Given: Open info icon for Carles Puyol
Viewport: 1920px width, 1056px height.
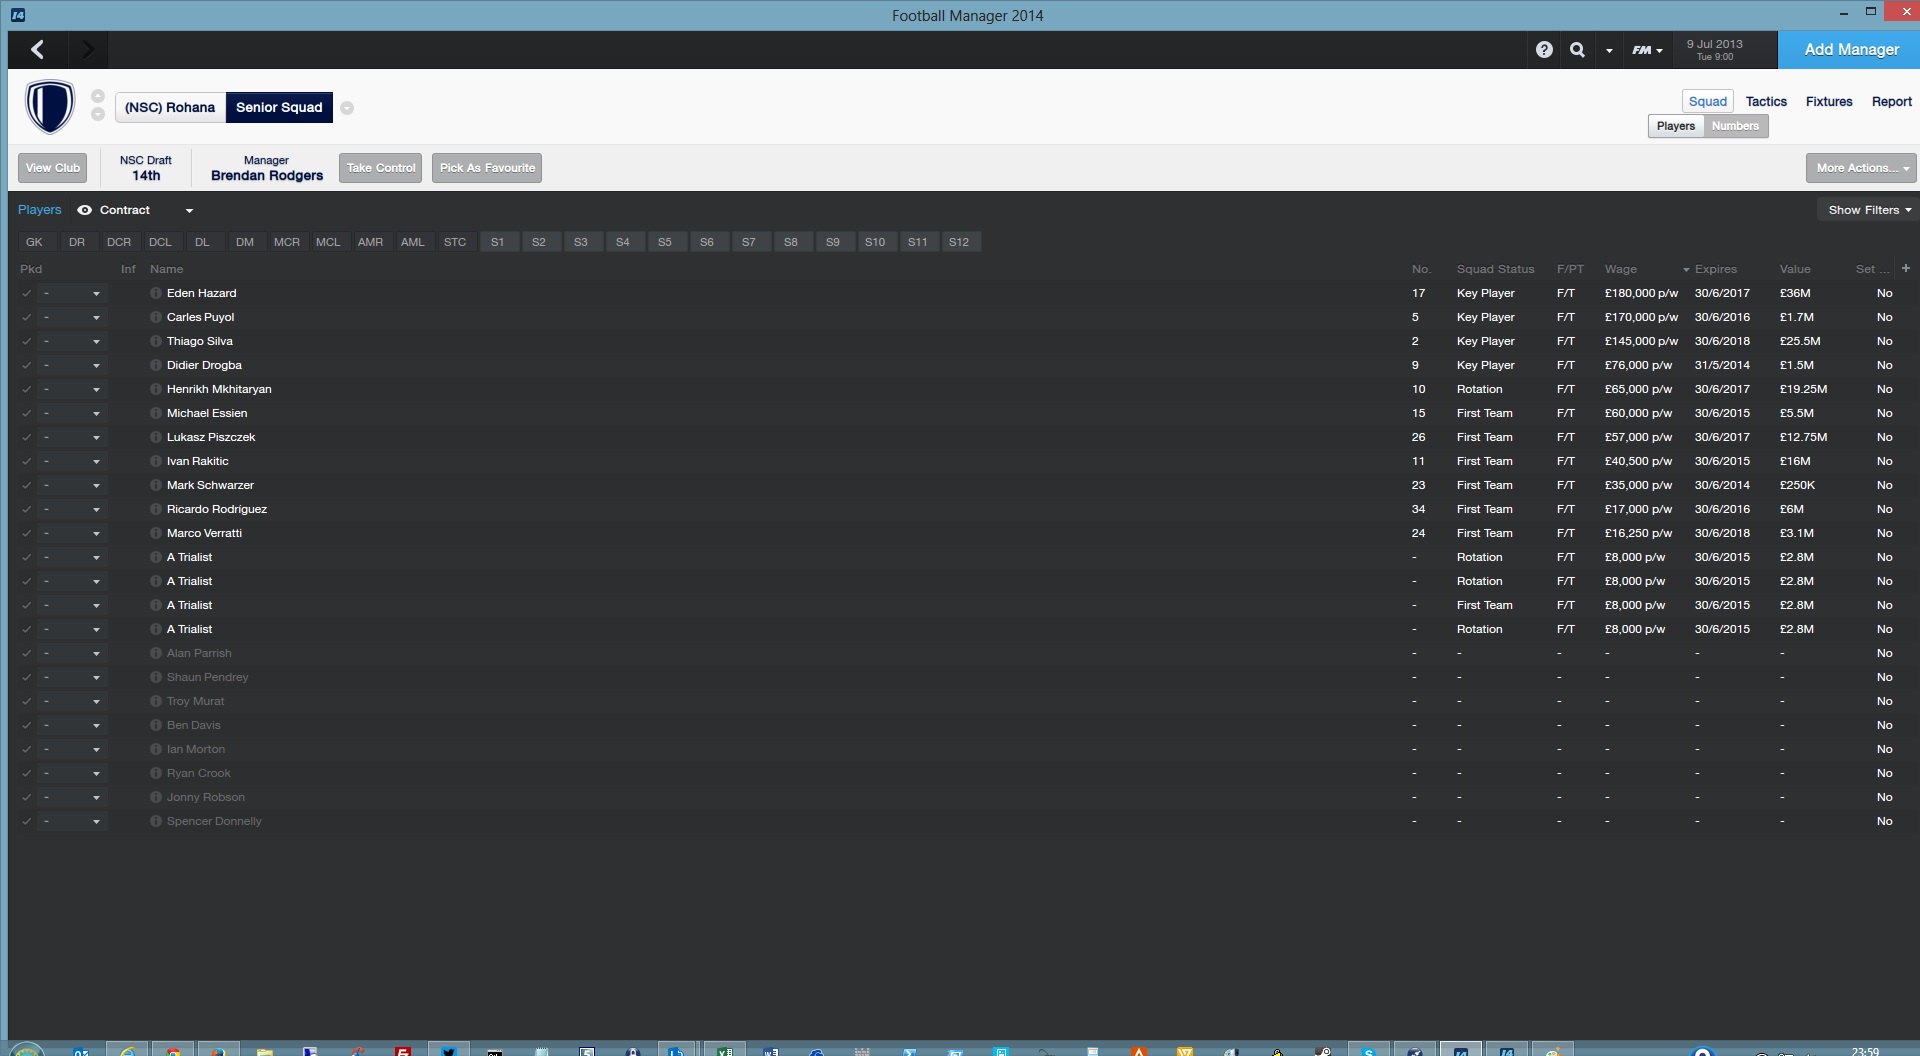Looking at the screenshot, I should pyautogui.click(x=156, y=317).
